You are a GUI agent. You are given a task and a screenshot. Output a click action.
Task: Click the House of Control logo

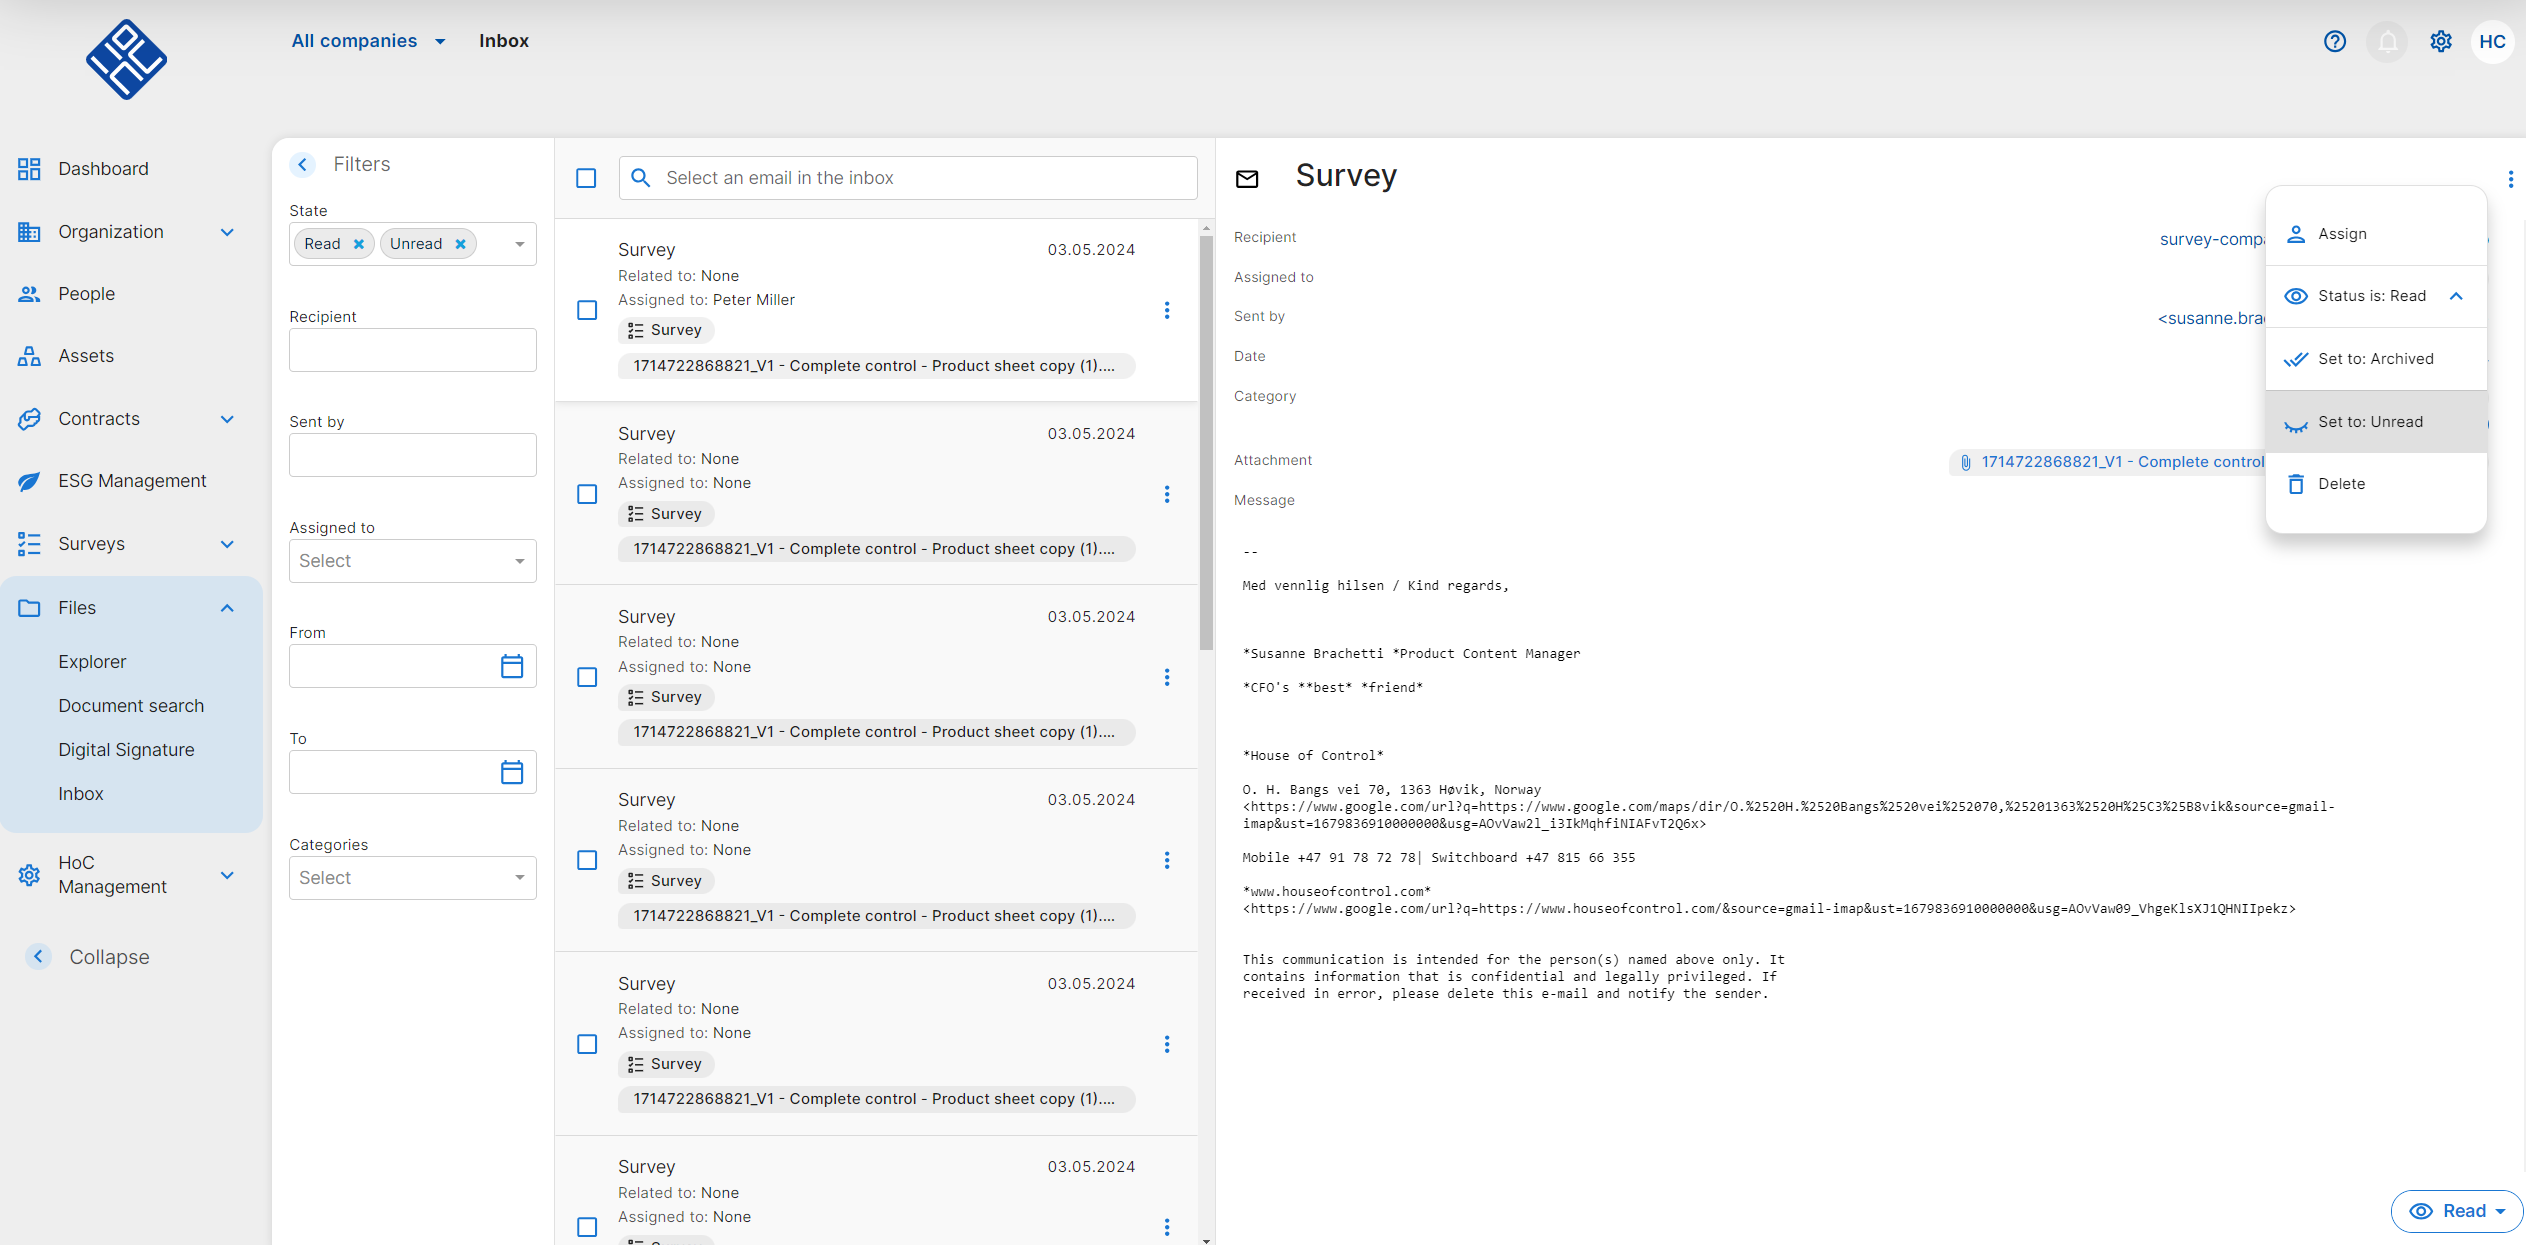tap(126, 59)
